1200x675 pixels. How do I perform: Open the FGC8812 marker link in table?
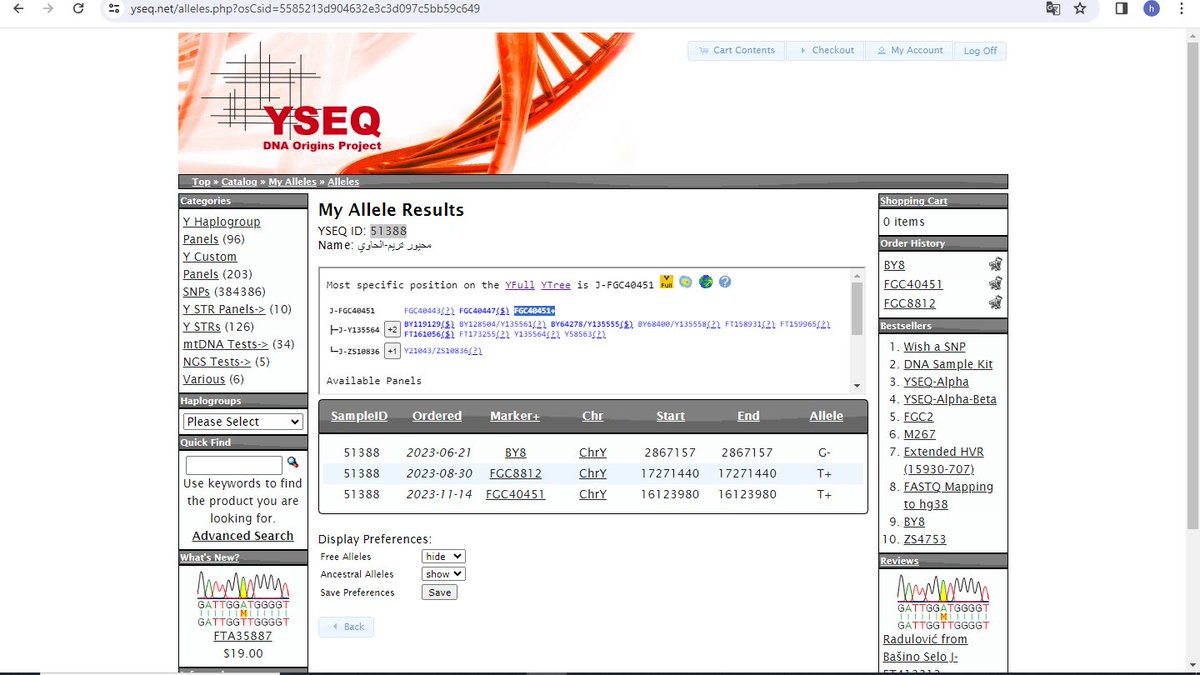click(515, 473)
